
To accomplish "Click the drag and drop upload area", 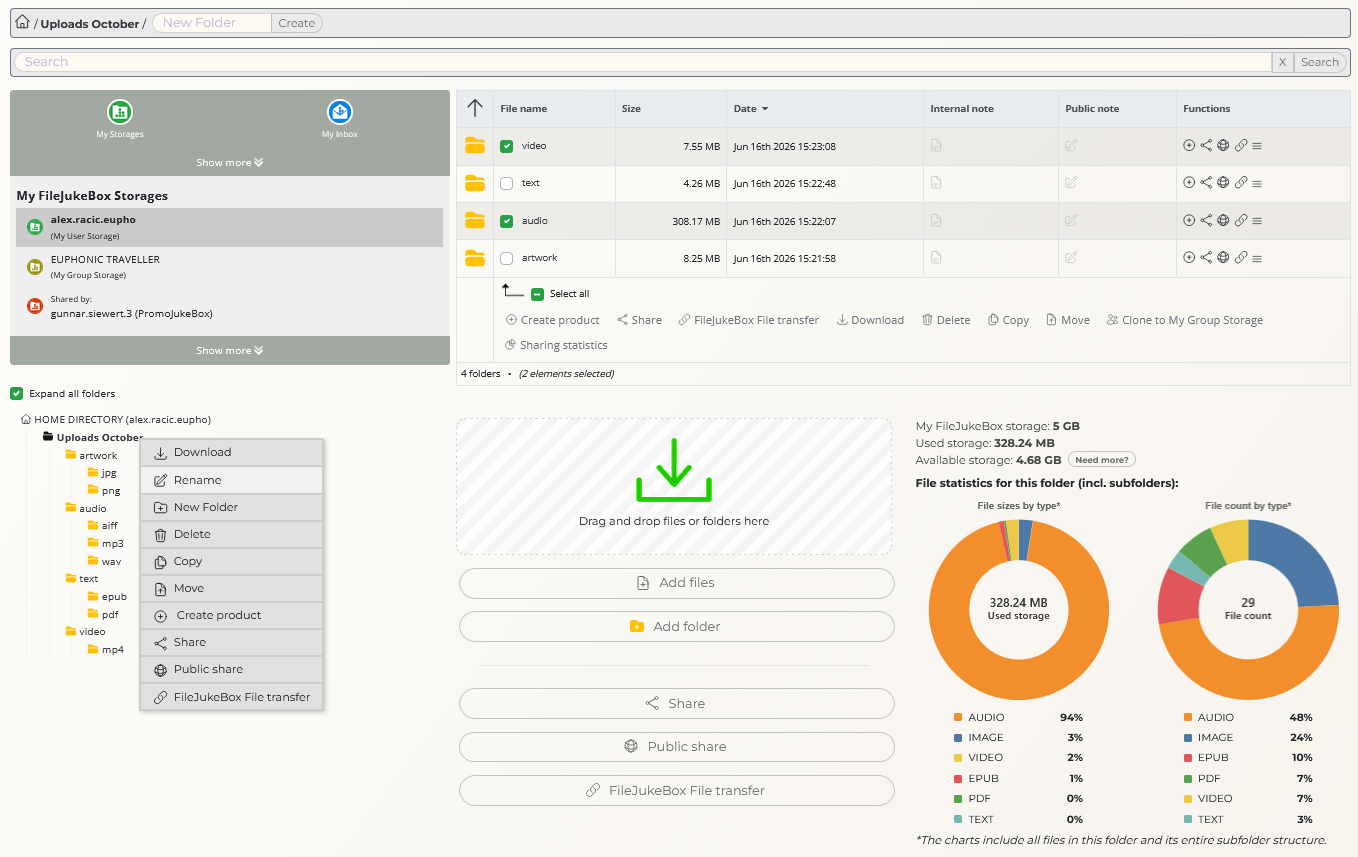I will coord(674,486).
